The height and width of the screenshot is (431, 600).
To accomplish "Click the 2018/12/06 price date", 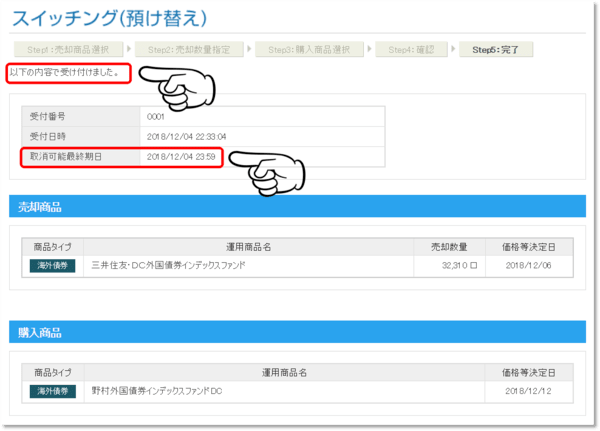I will 528,265.
